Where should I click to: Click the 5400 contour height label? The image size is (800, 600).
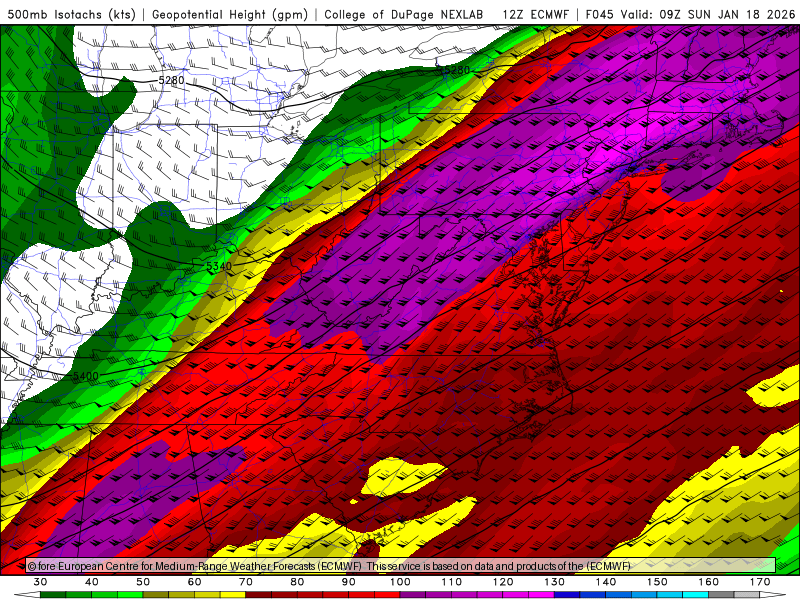[85, 377]
